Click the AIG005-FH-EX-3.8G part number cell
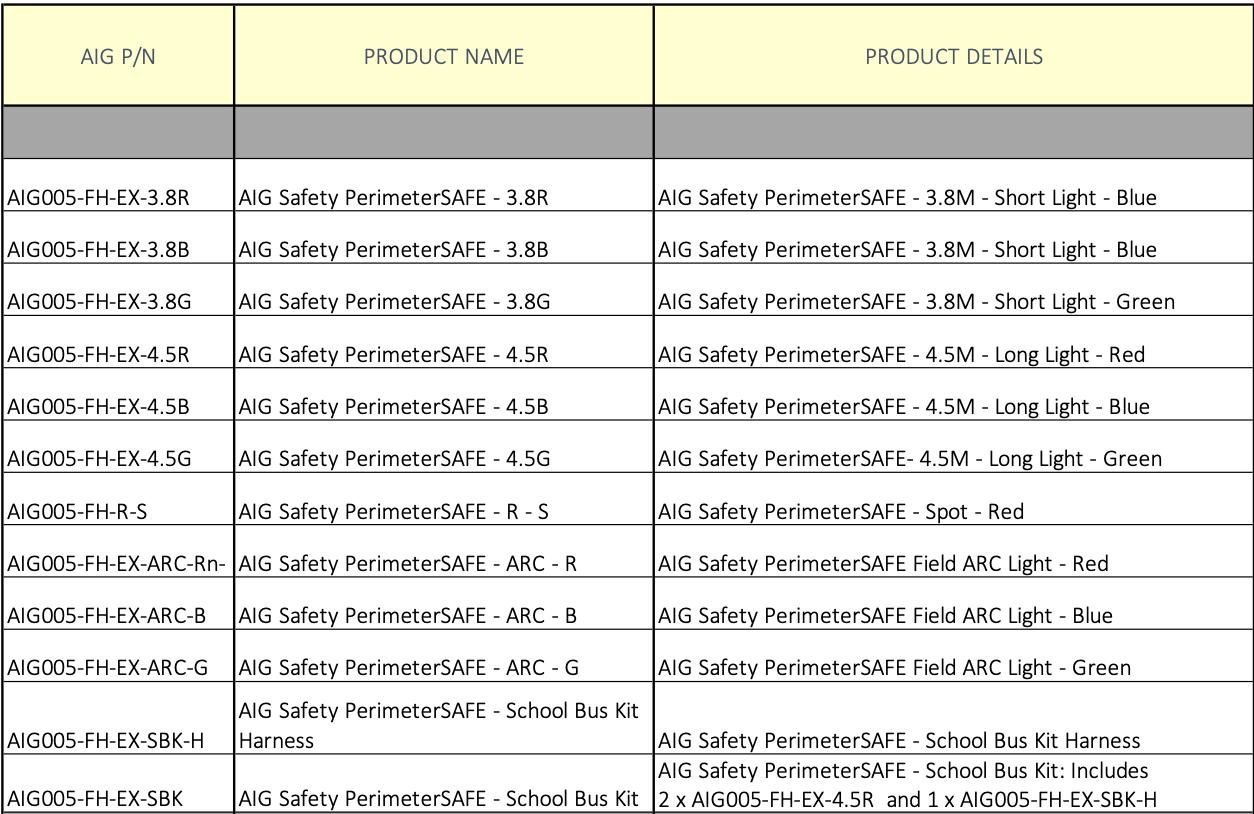 99,301
